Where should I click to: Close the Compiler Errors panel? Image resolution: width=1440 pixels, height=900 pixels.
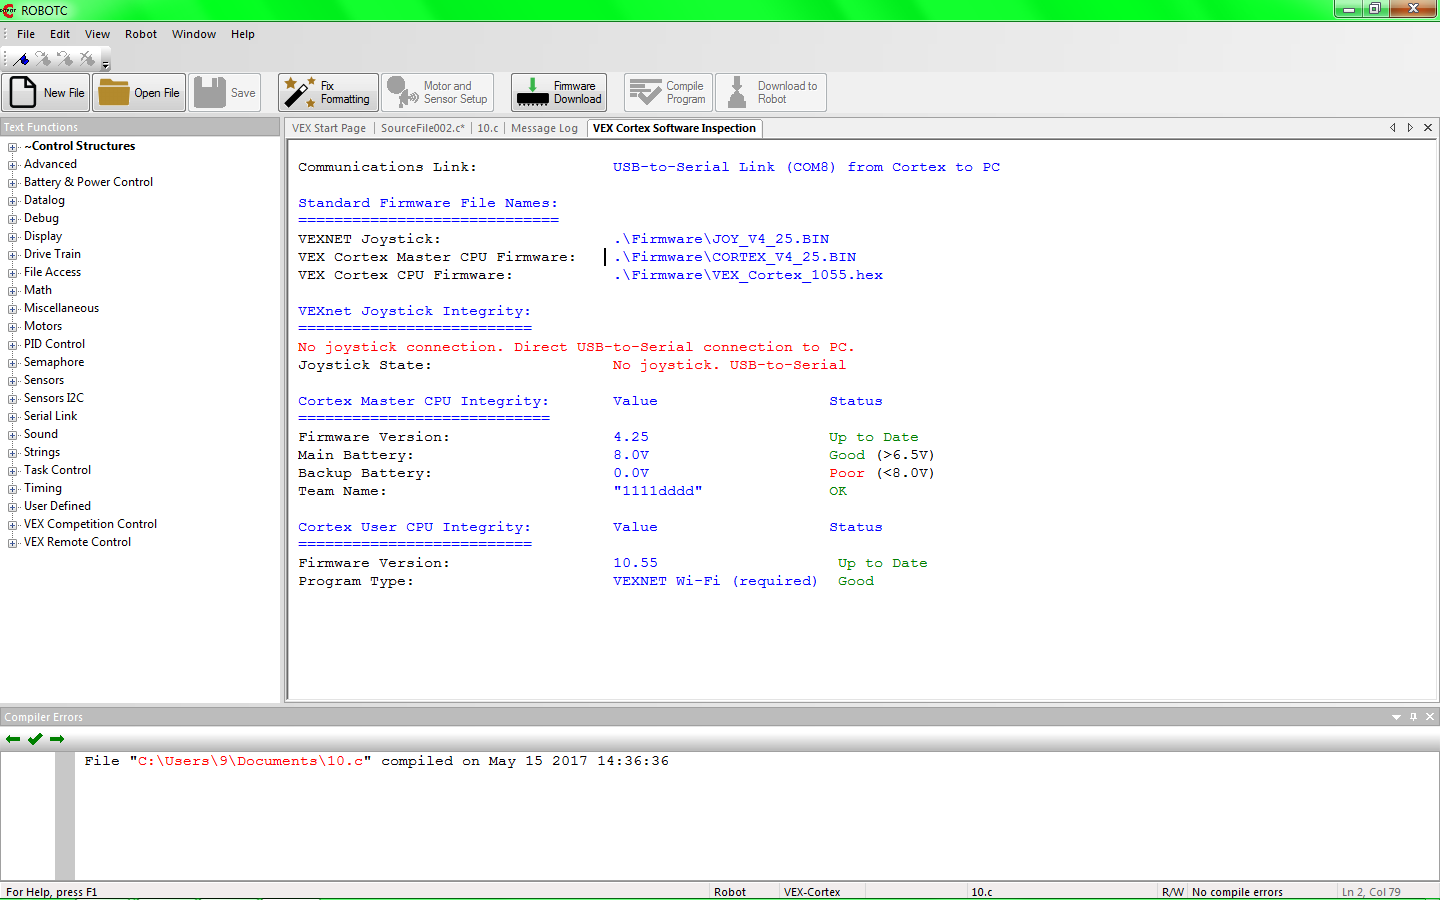pyautogui.click(x=1430, y=717)
